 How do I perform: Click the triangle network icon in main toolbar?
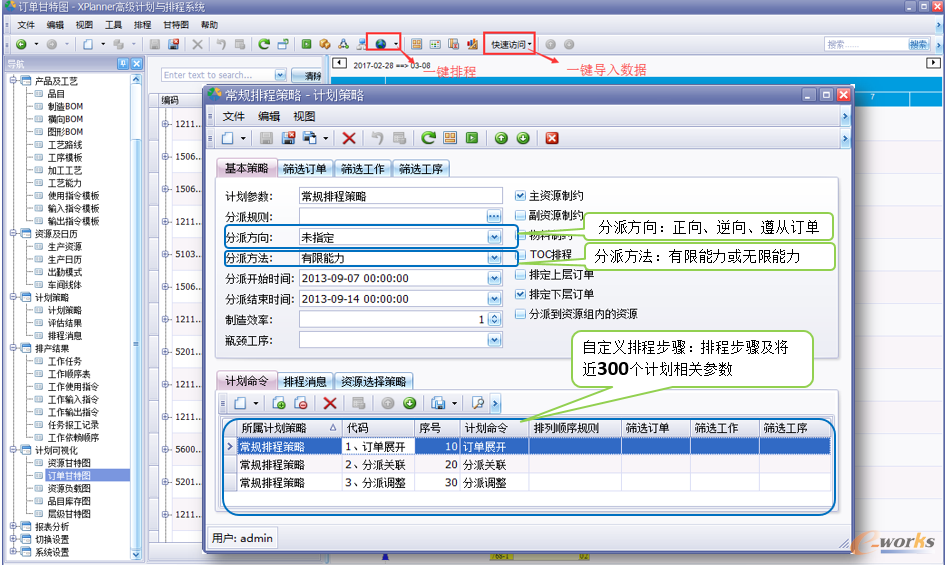[343, 44]
